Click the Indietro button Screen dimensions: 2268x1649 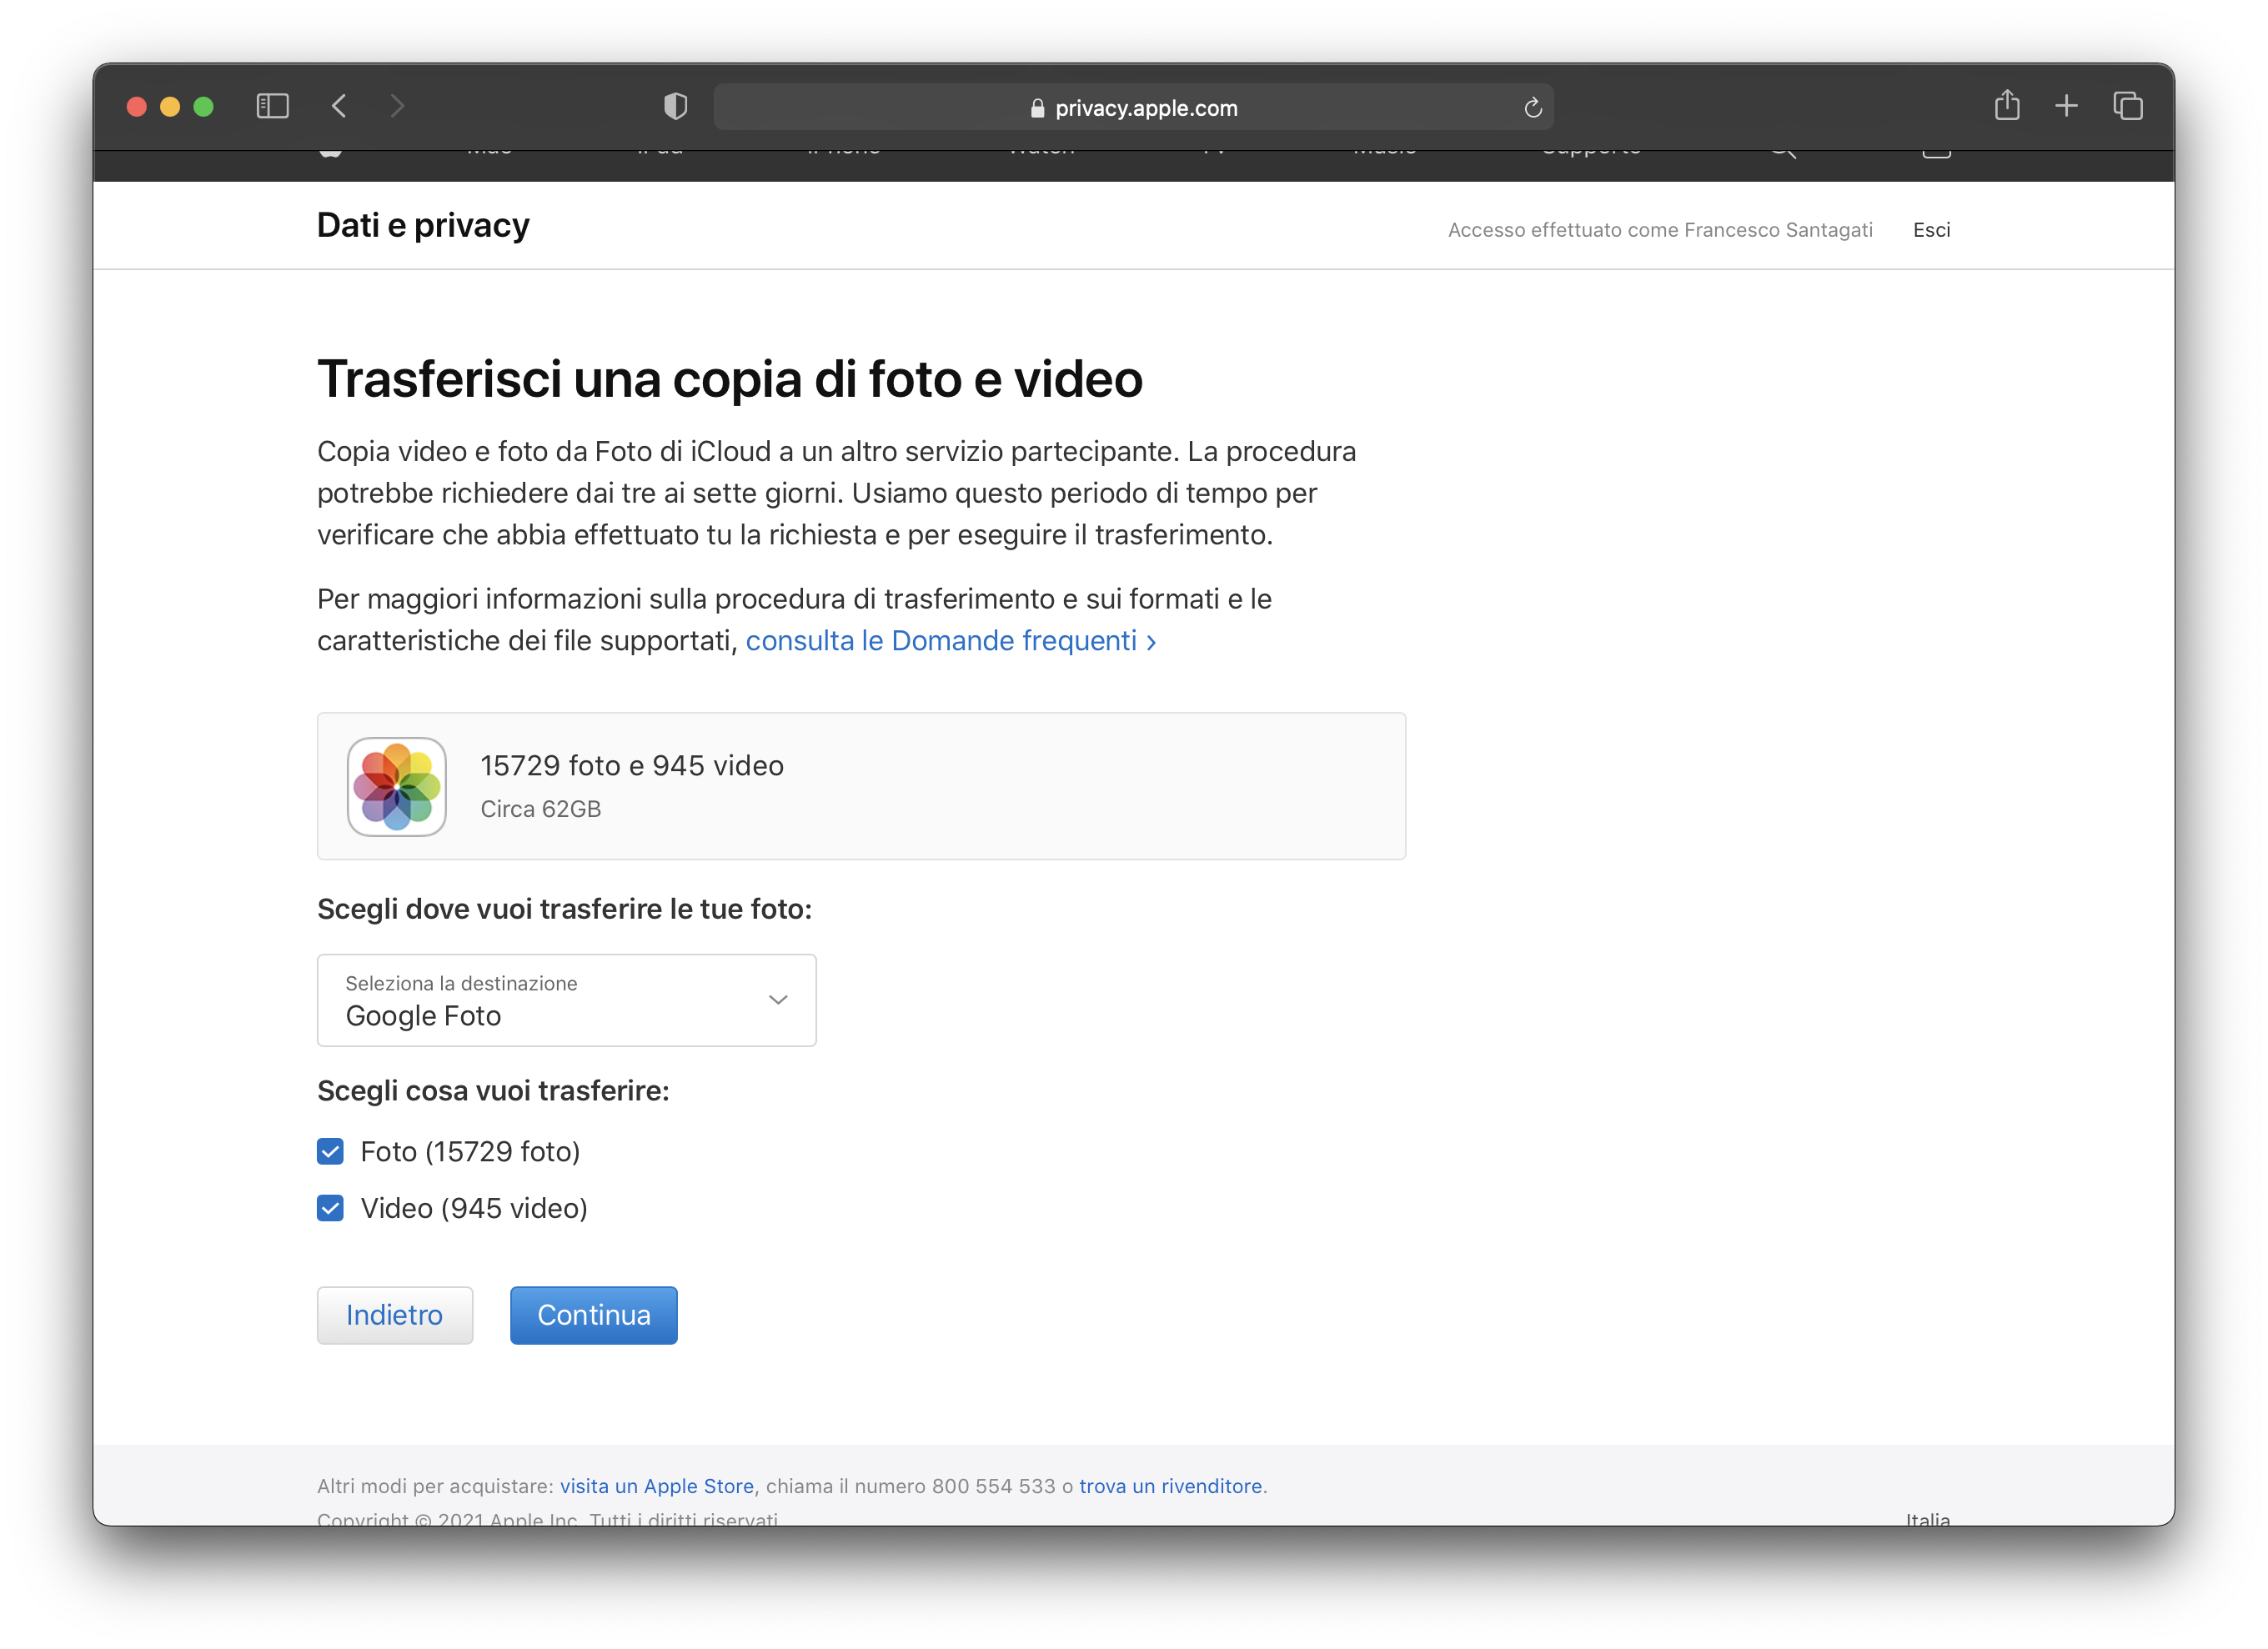pos(395,1316)
